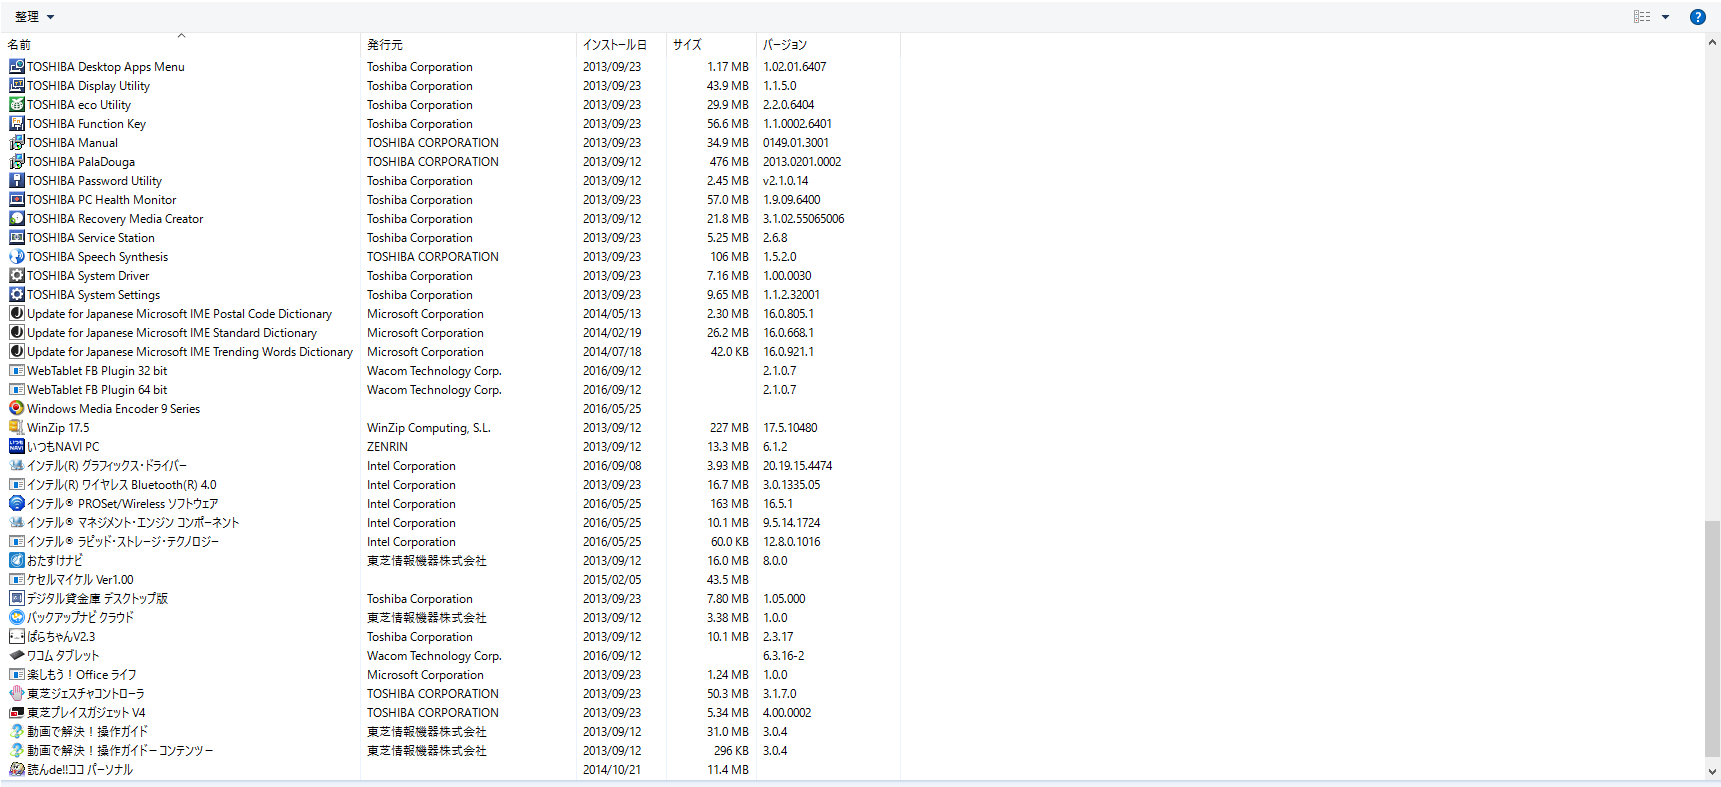Click the TOSHIBA Desktop Apps Menu icon
The image size is (1721, 787).
click(x=16, y=67)
